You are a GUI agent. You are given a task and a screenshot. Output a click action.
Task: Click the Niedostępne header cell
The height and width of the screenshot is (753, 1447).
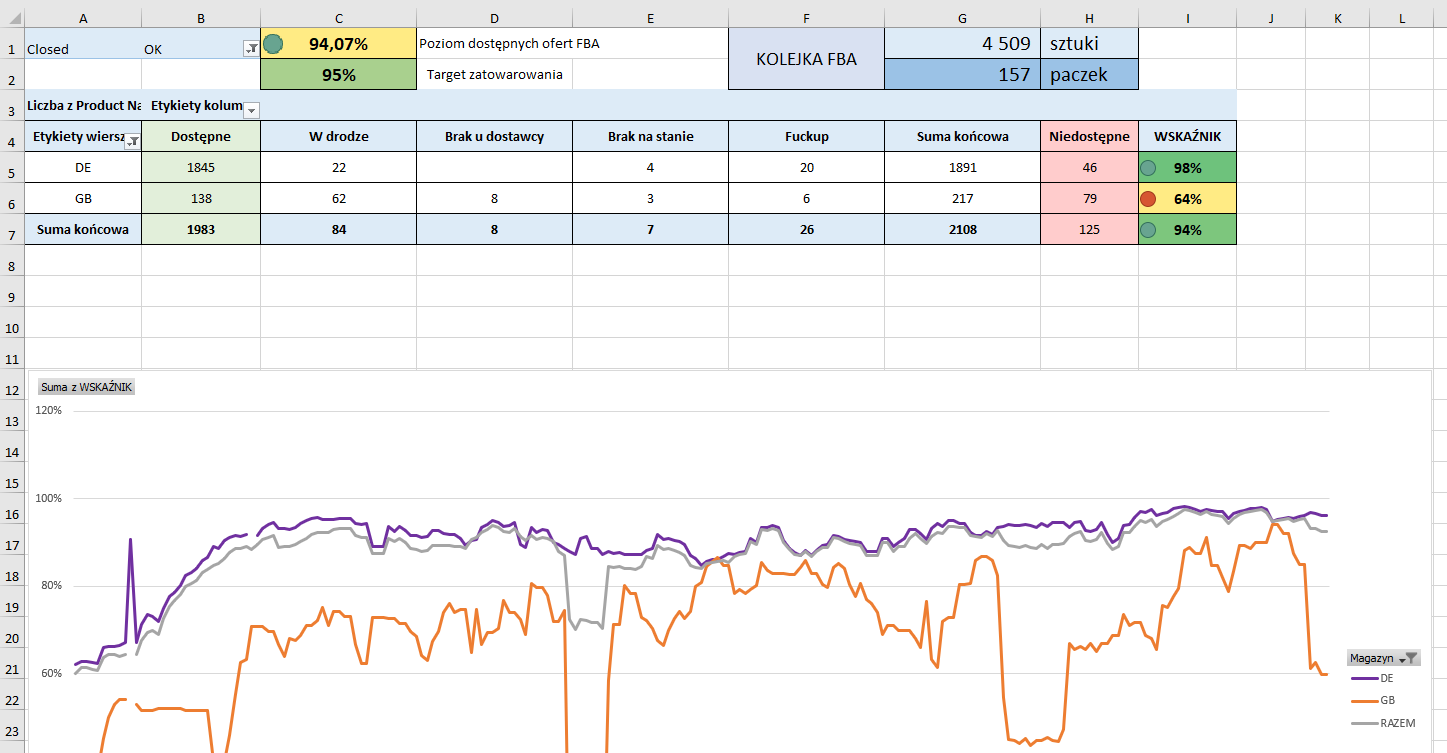coord(1089,137)
